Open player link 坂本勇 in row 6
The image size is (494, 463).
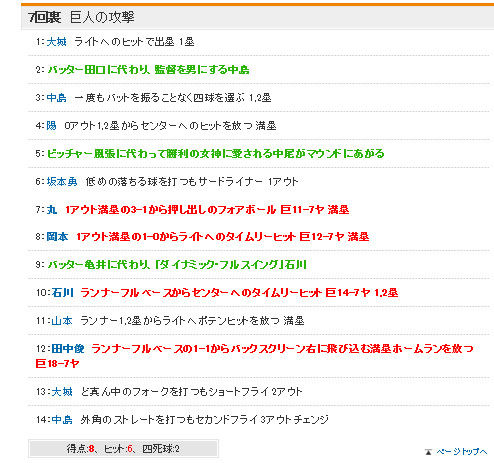(x=62, y=182)
